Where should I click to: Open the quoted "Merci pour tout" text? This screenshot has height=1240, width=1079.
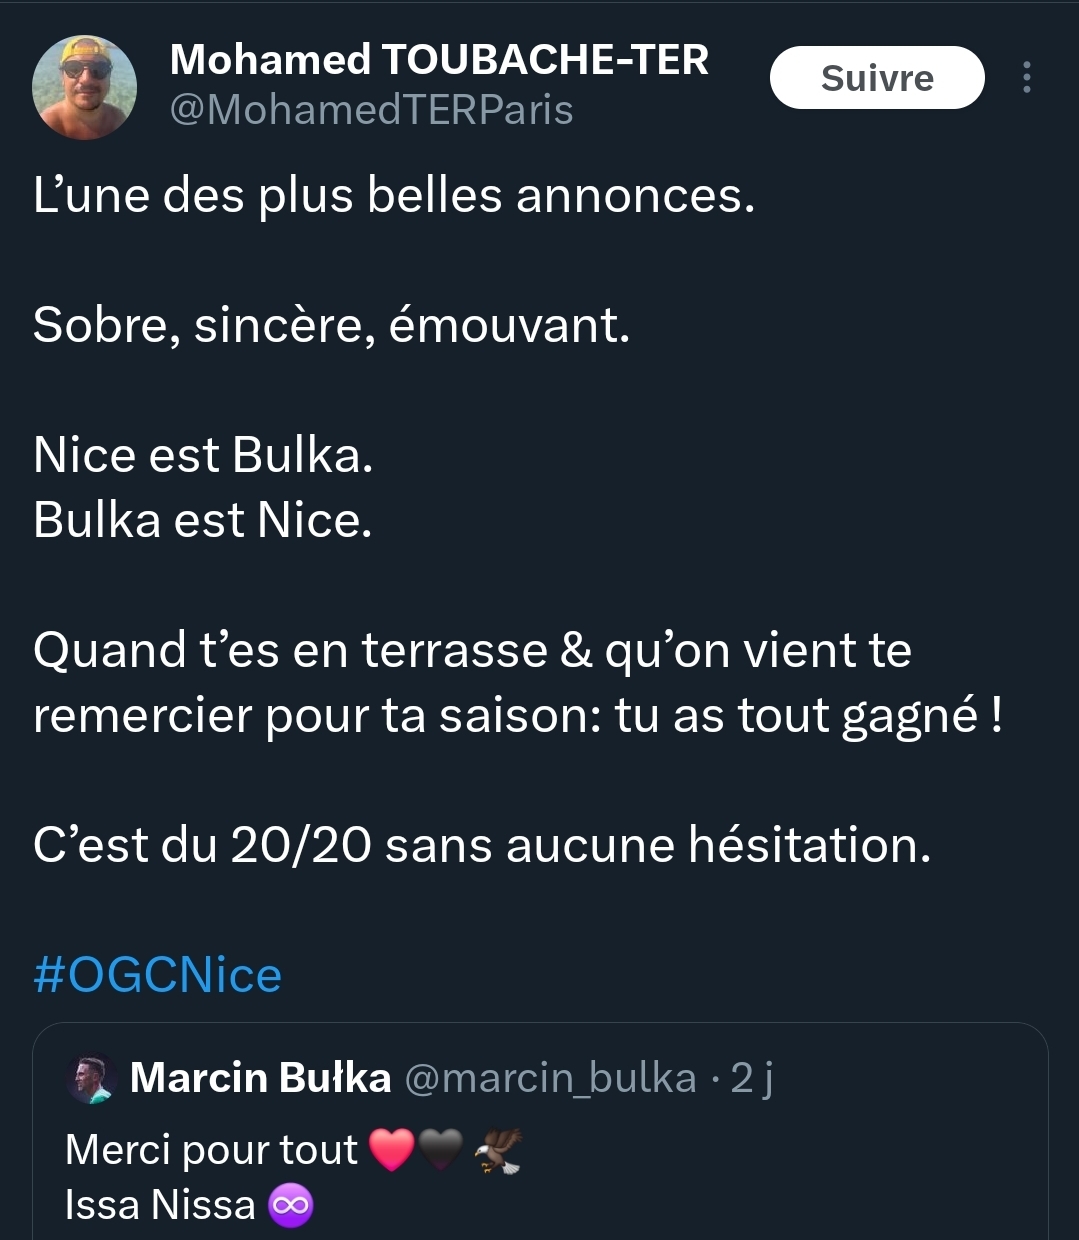211,1150
